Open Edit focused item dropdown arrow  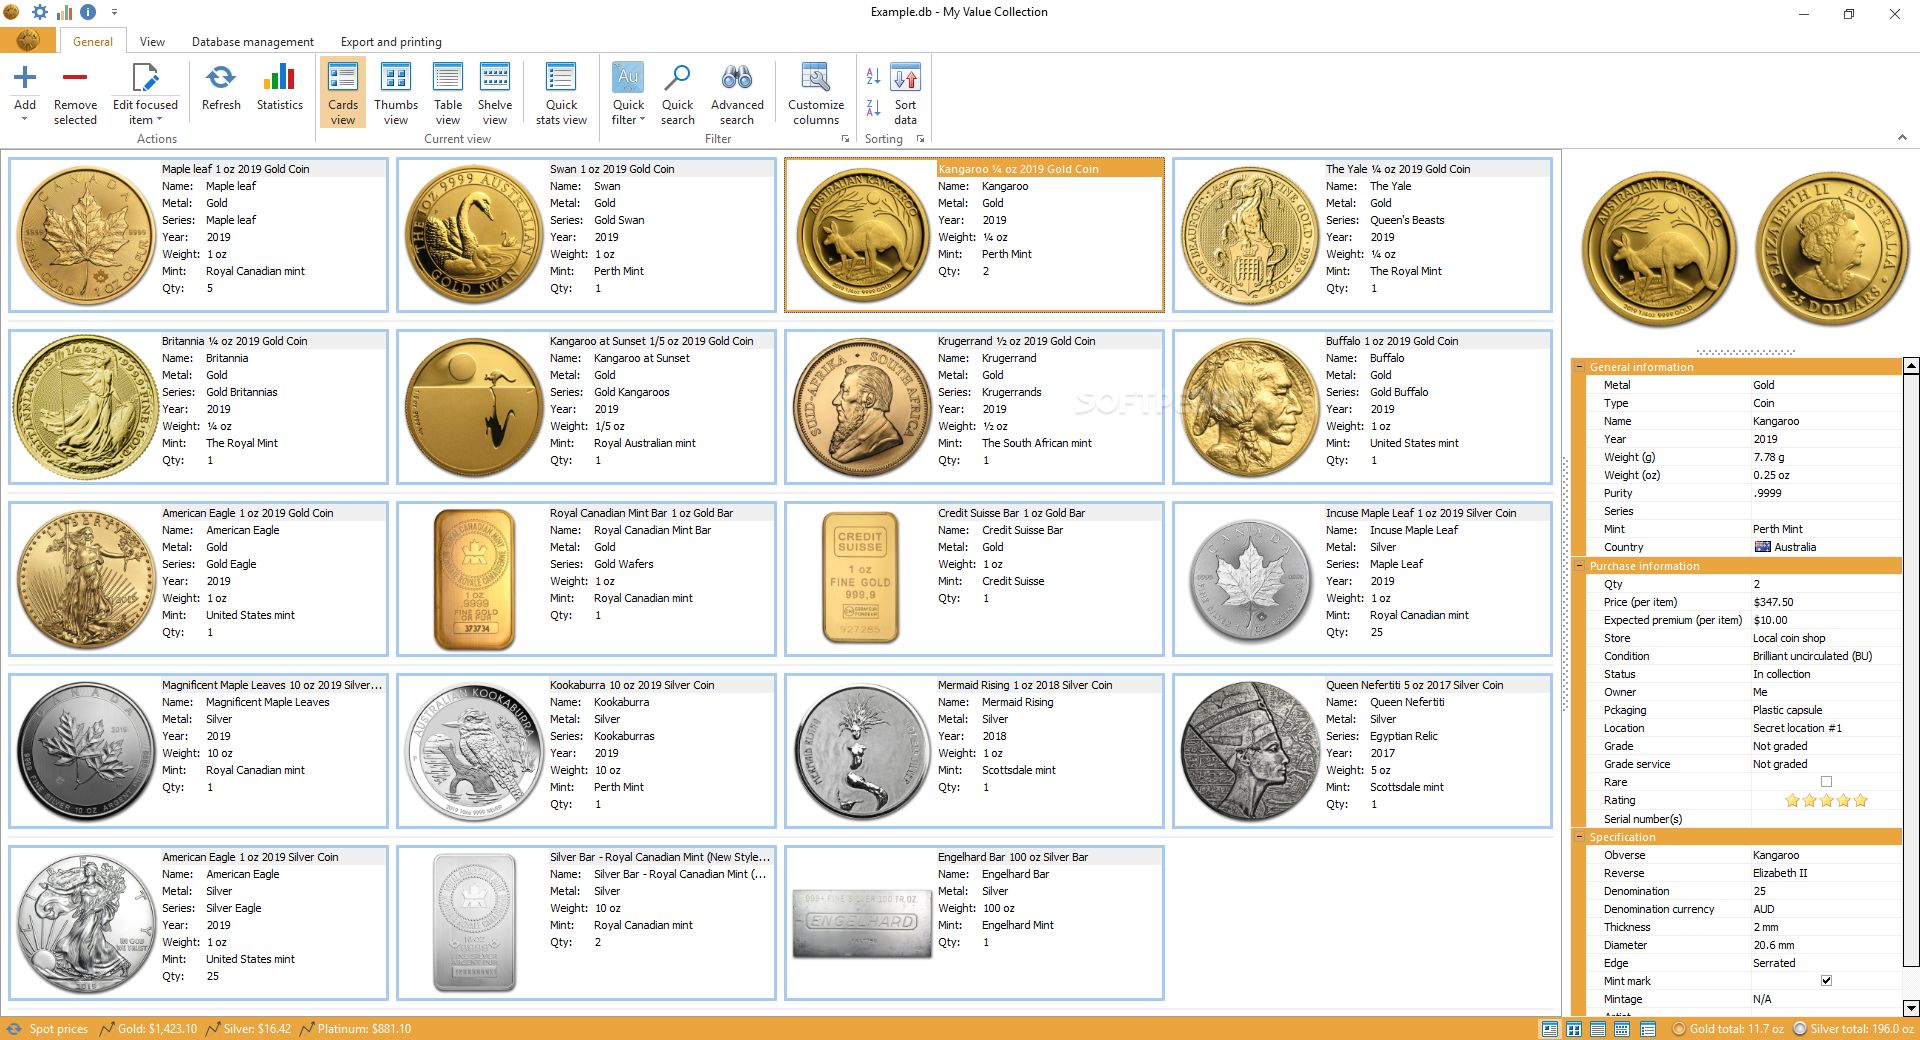(x=159, y=120)
